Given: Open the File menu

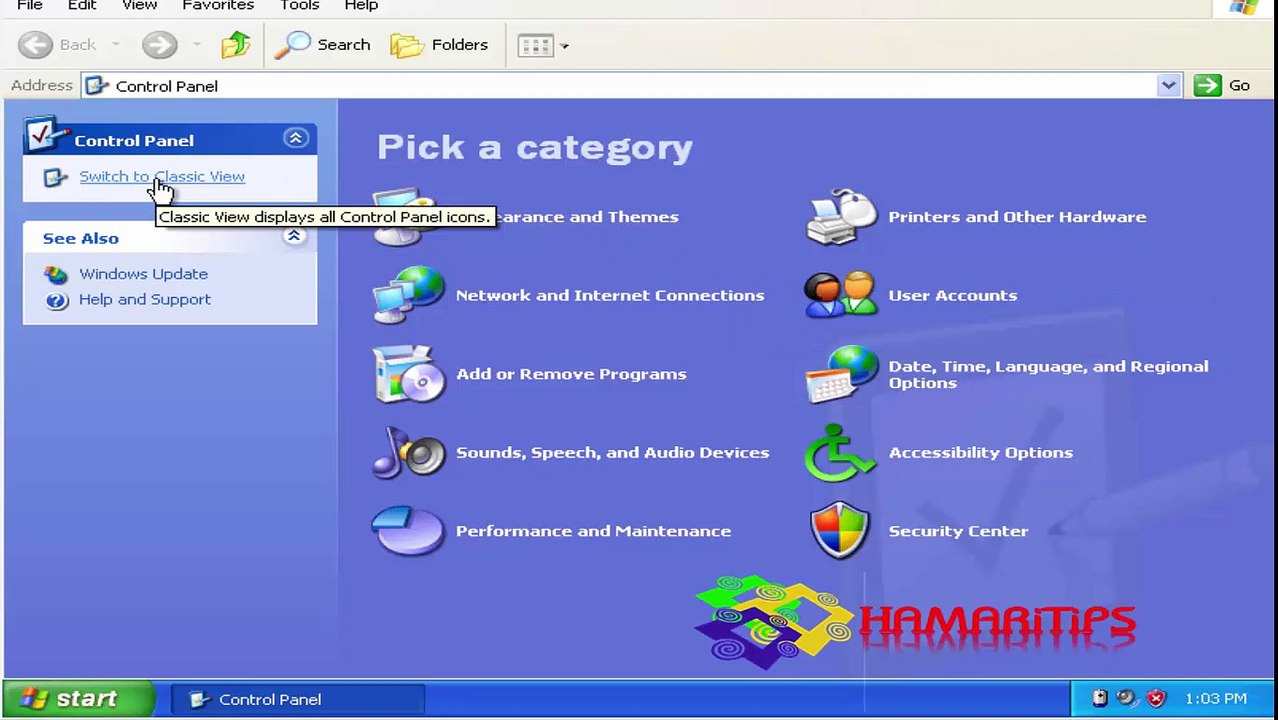Looking at the screenshot, I should 30,6.
